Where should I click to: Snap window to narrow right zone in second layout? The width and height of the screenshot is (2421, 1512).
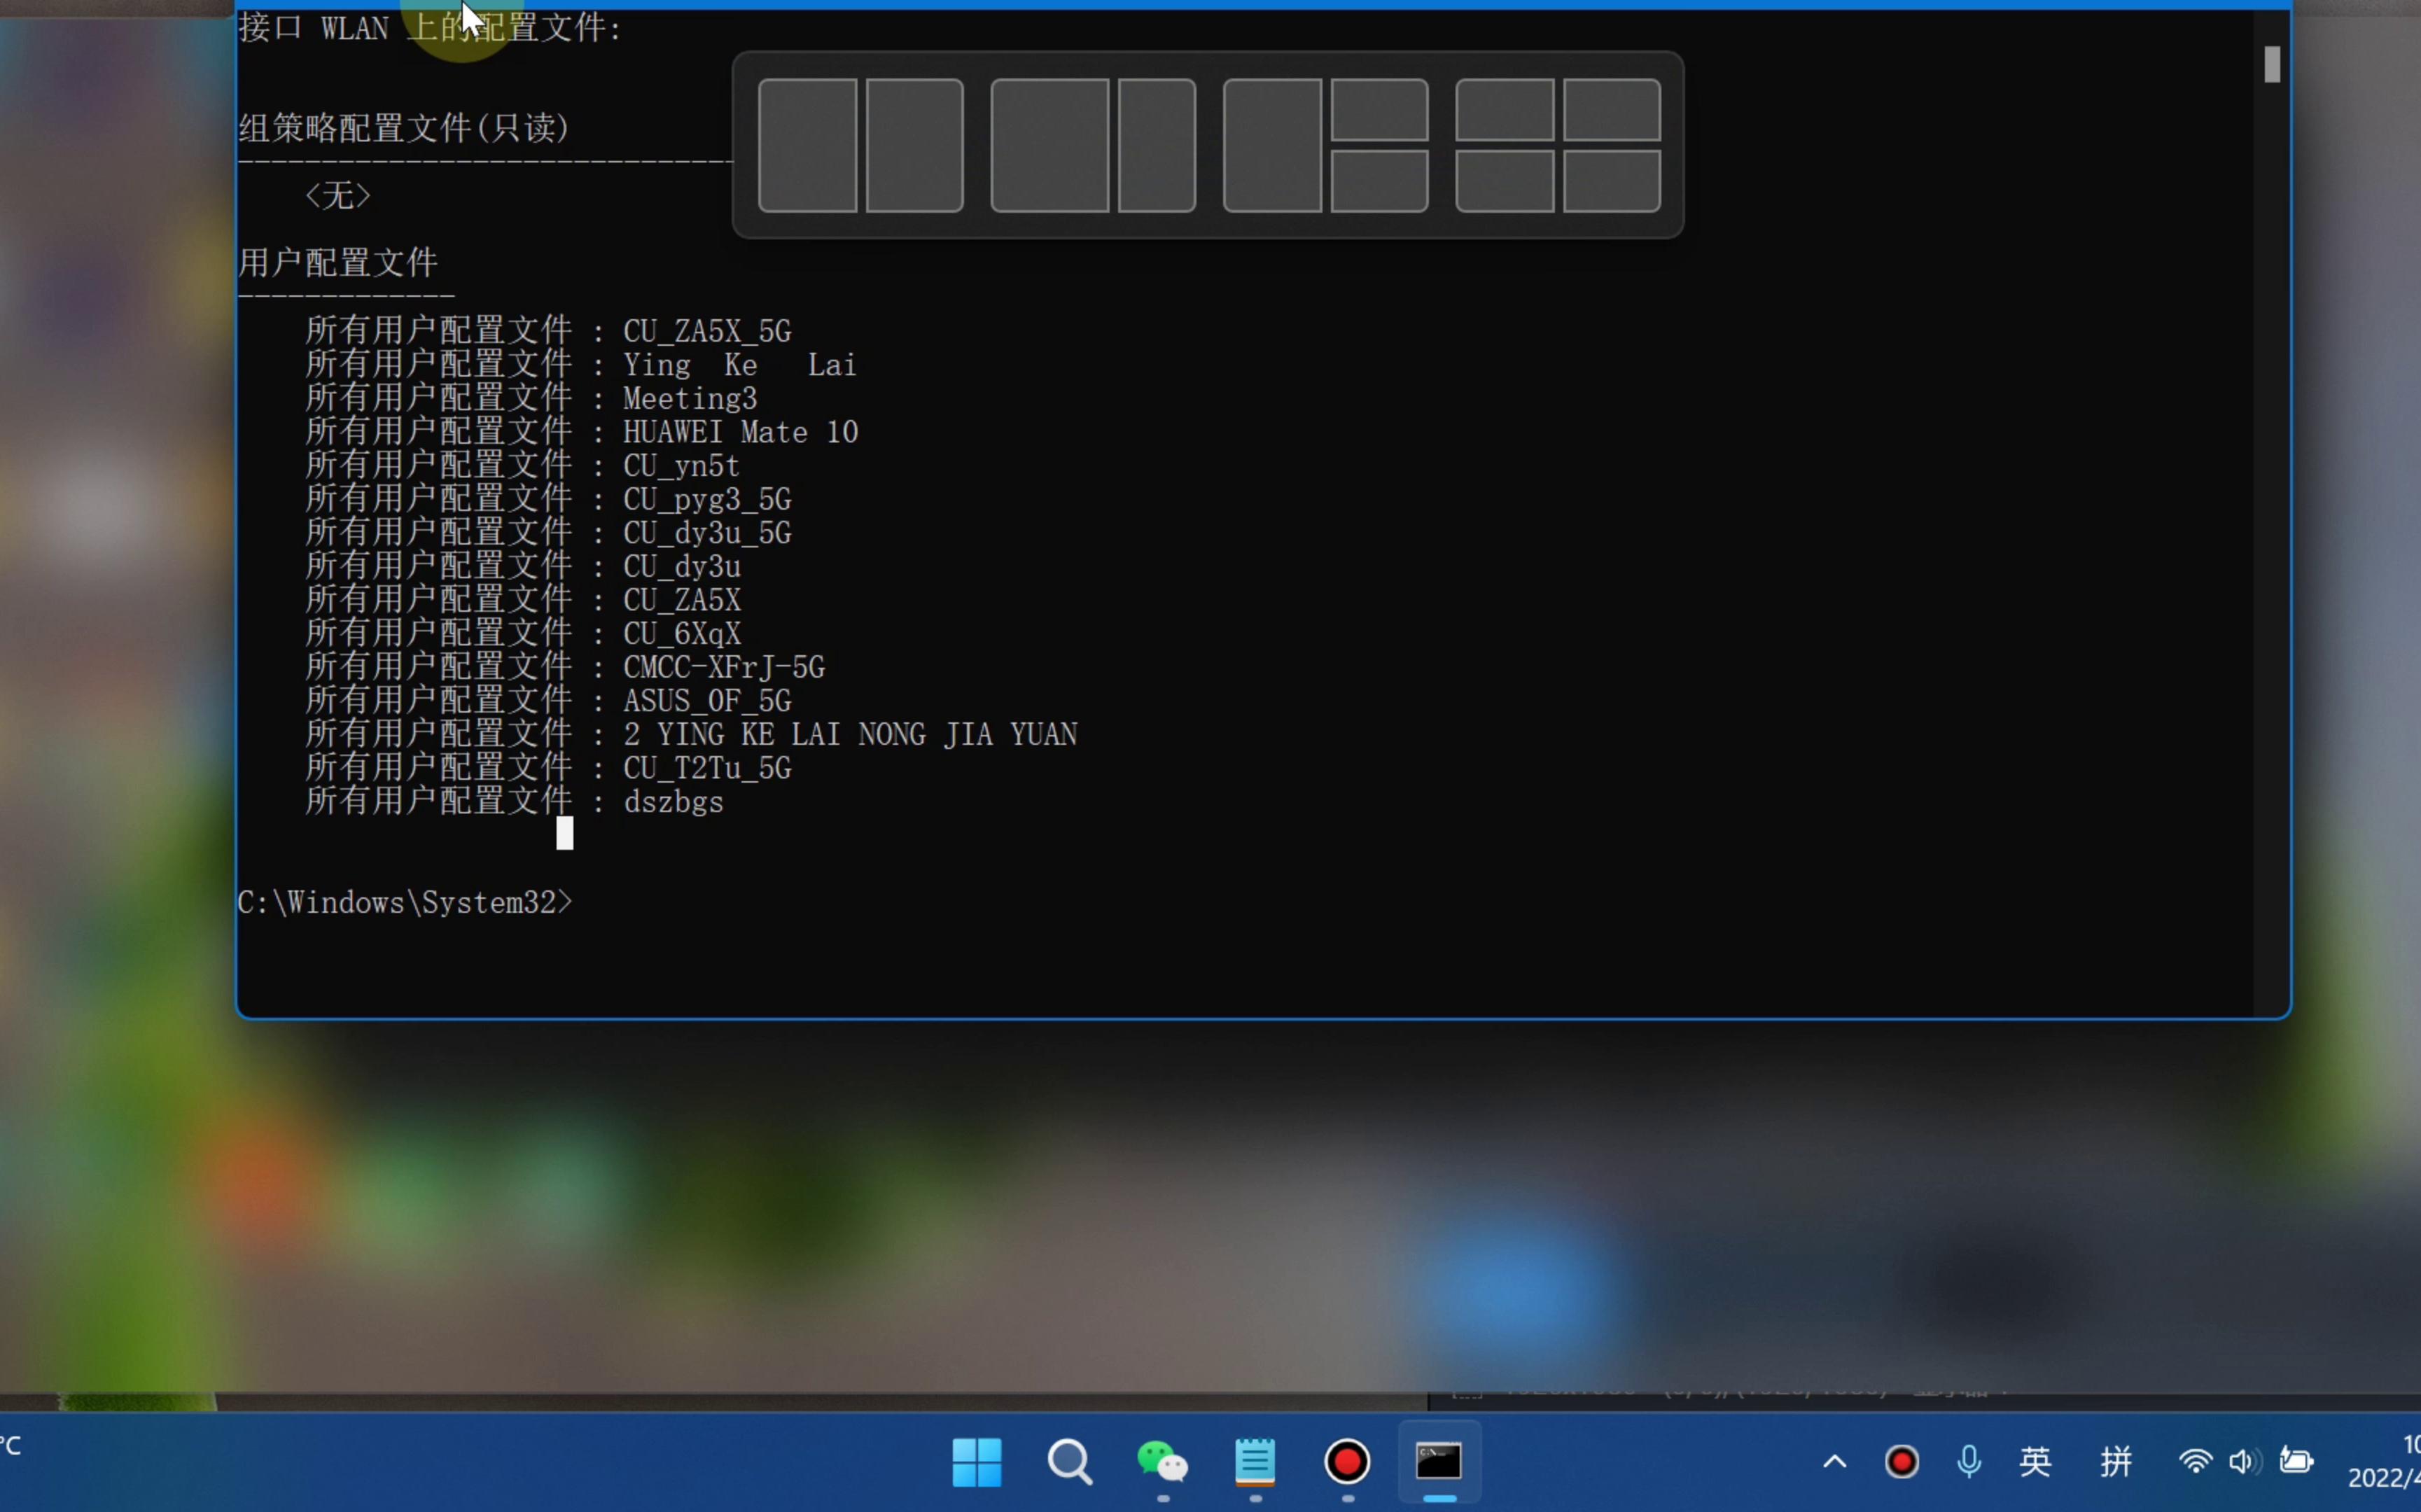1156,145
